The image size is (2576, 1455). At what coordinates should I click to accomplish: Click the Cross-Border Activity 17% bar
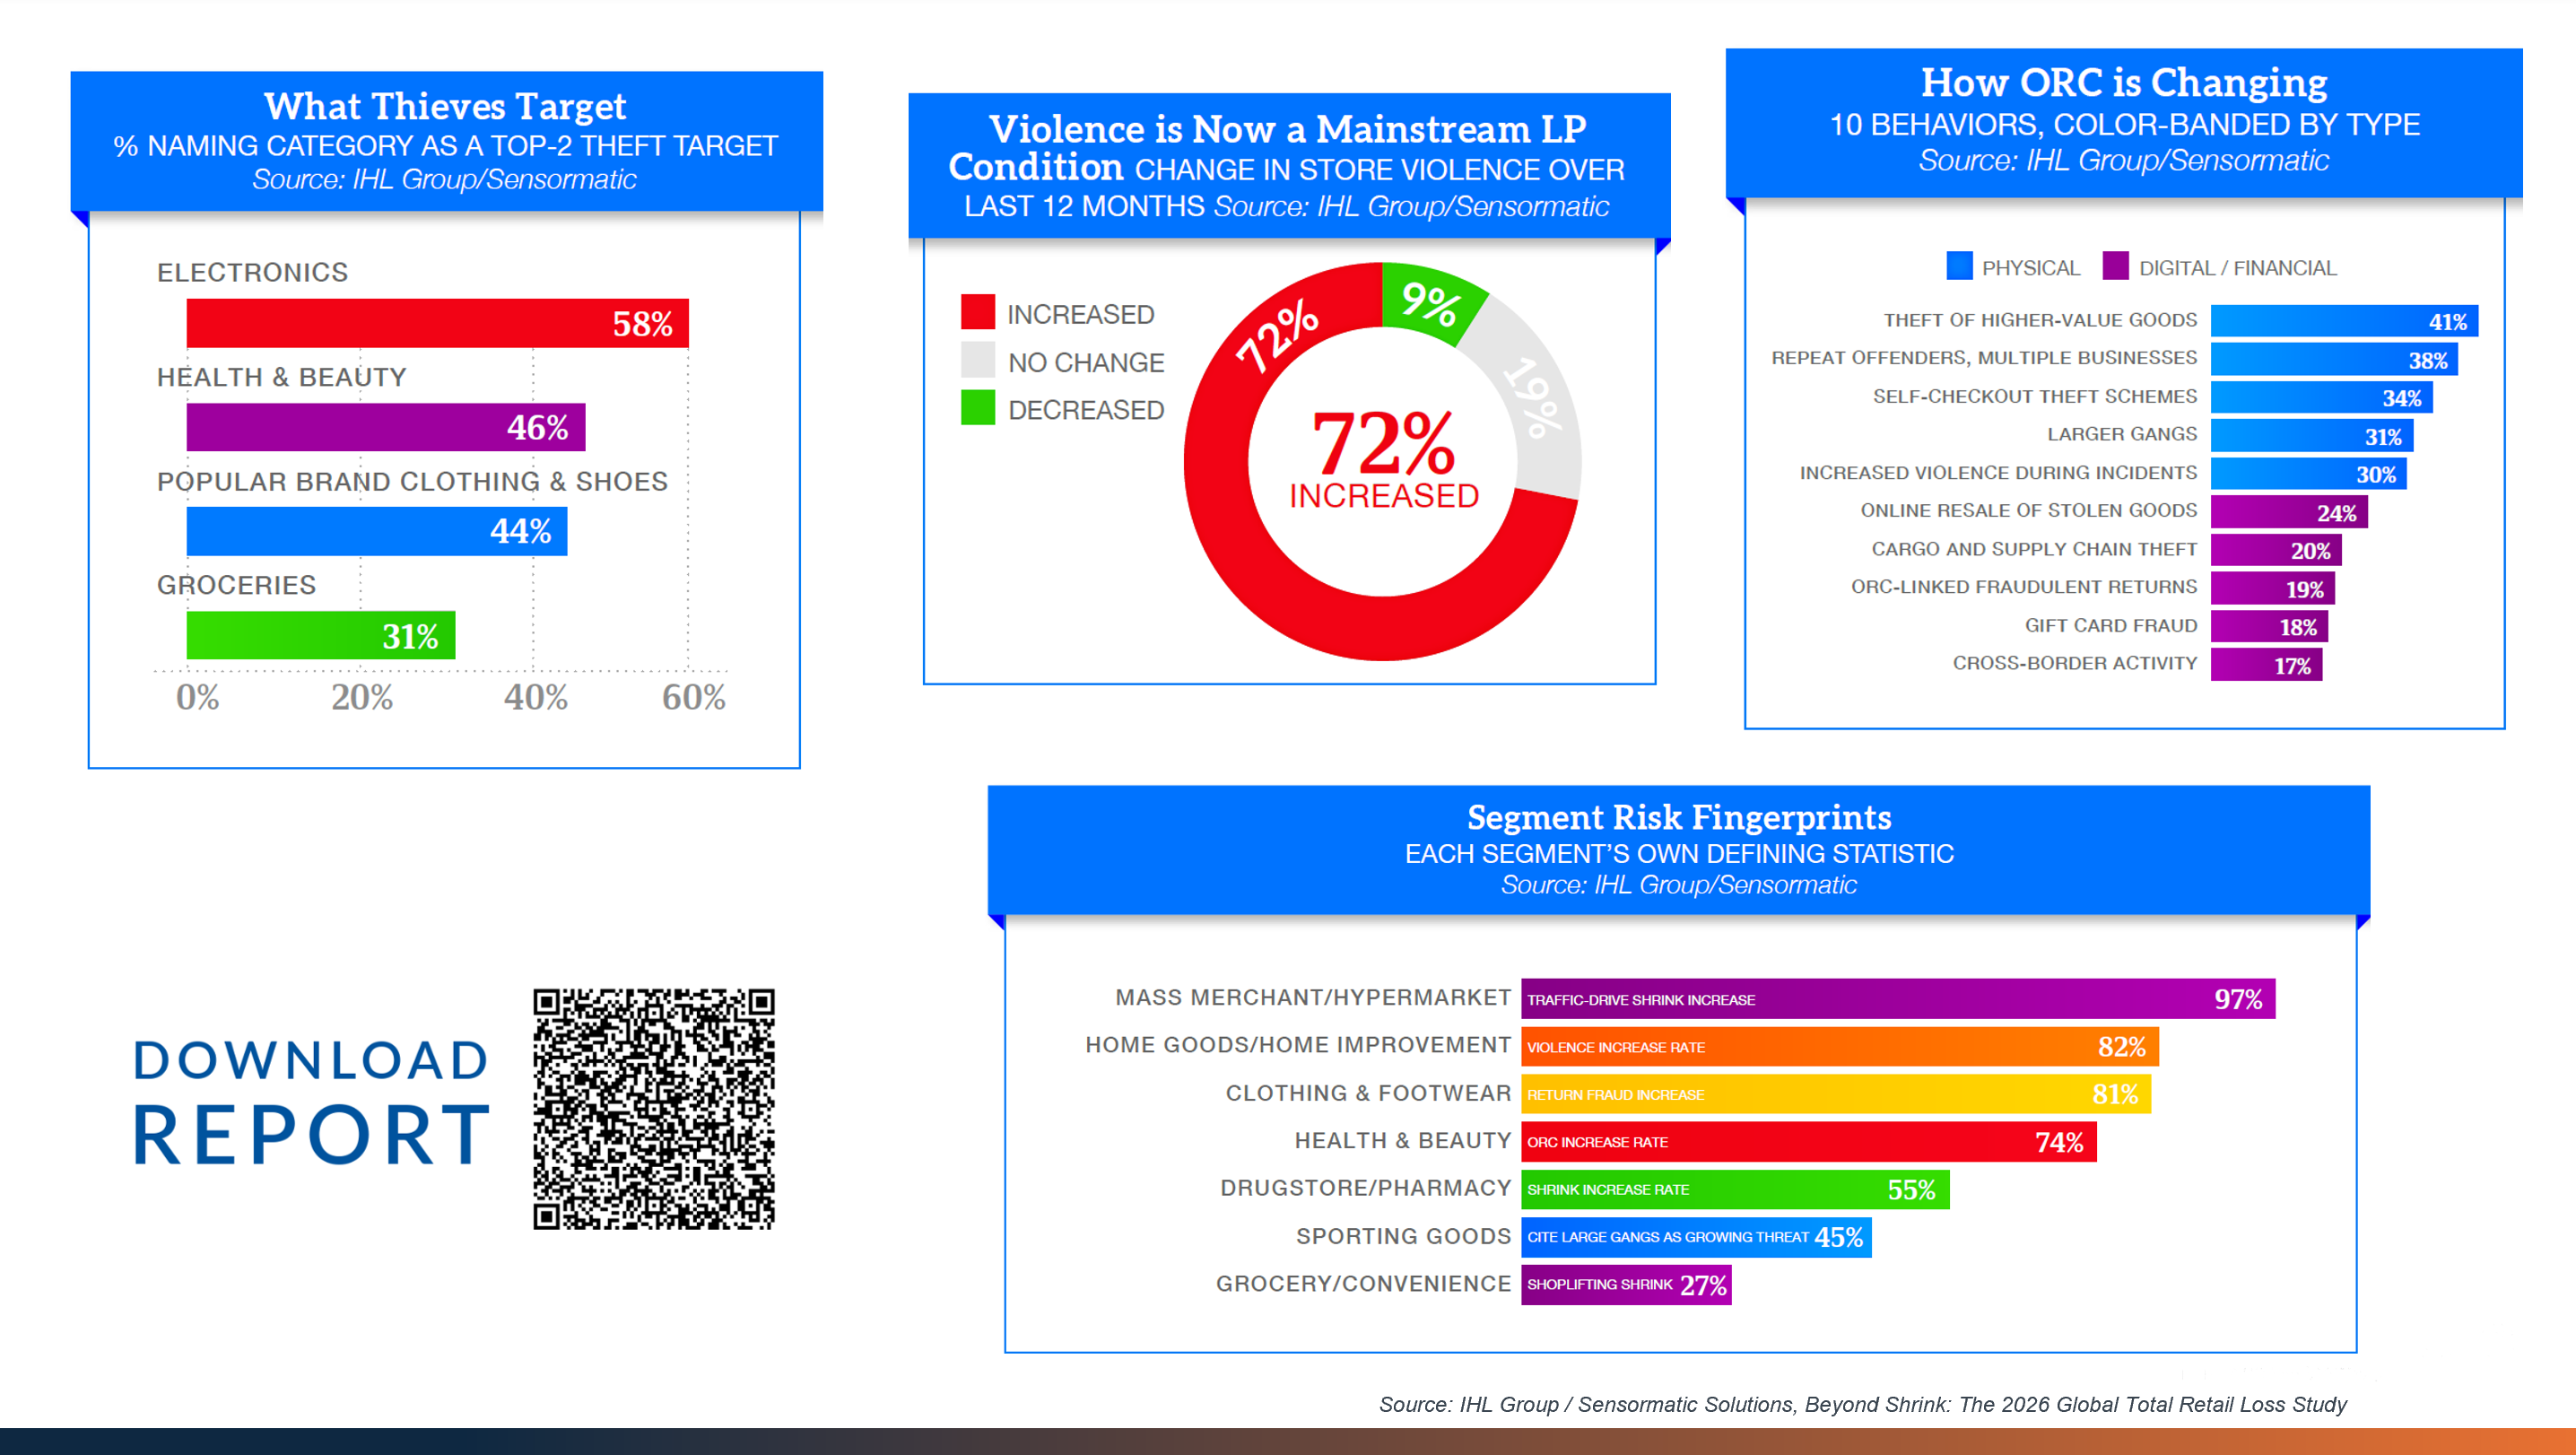2265,666
